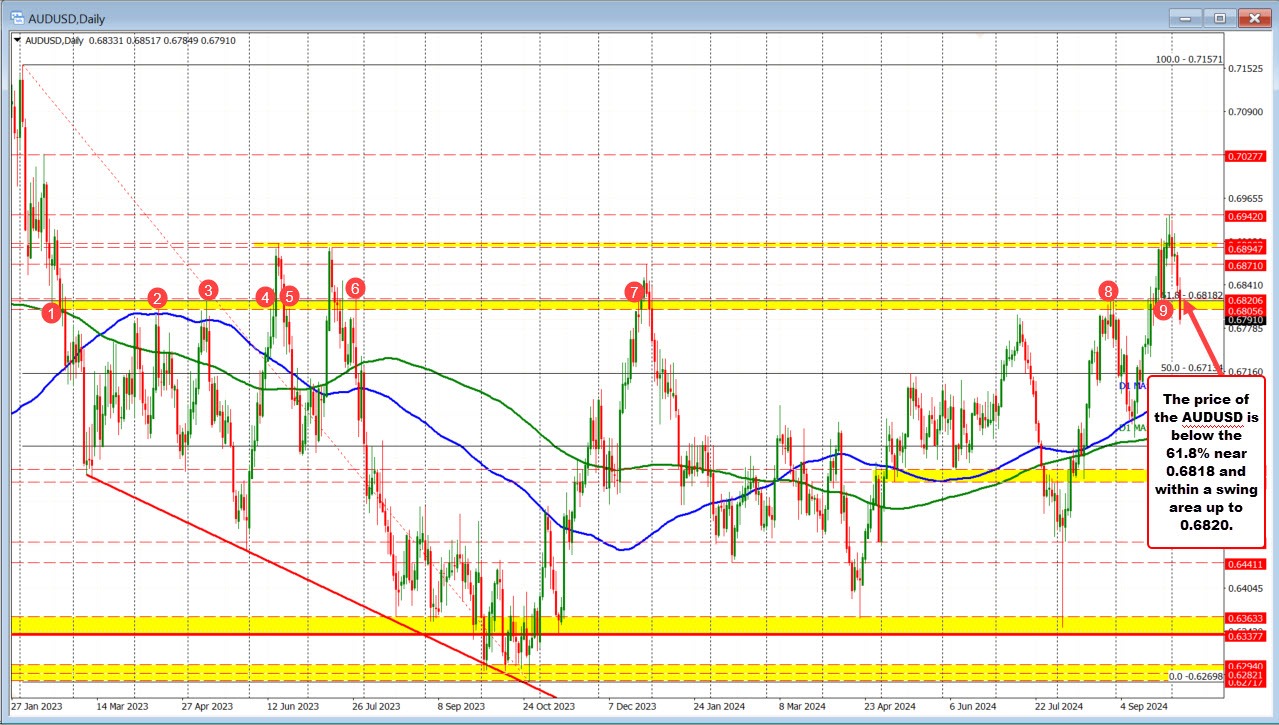Select marker 9 beside the red arrow
The image size is (1279, 725).
1163,310
